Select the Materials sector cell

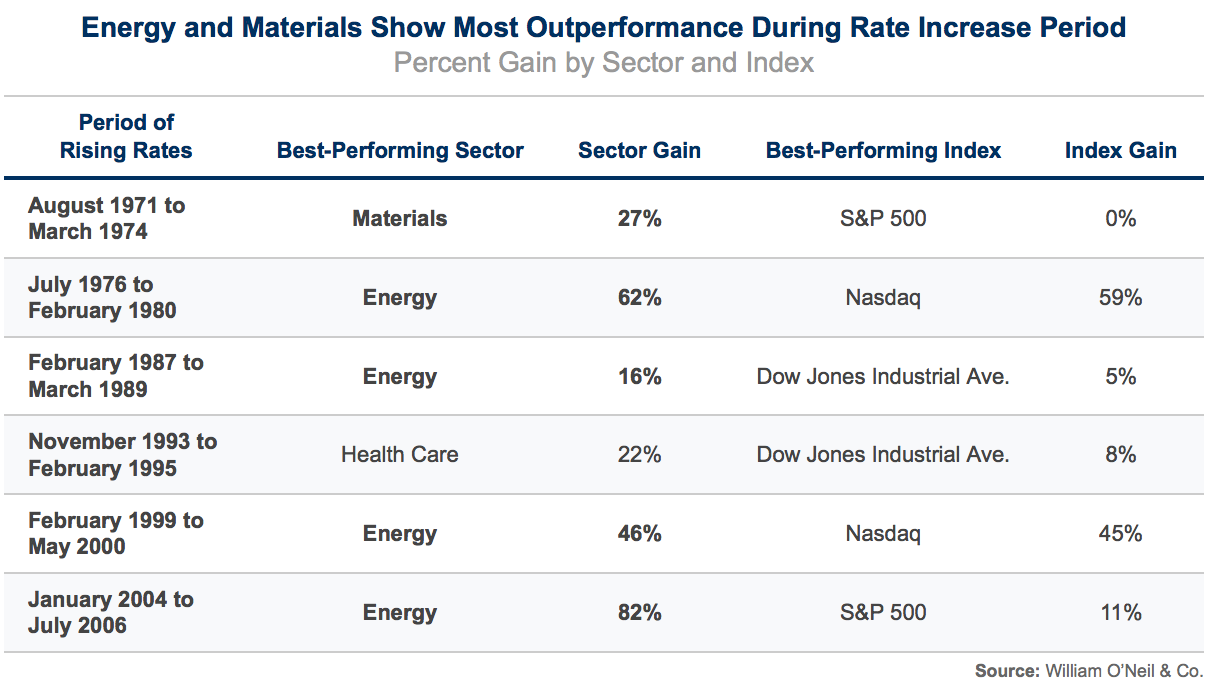point(400,218)
